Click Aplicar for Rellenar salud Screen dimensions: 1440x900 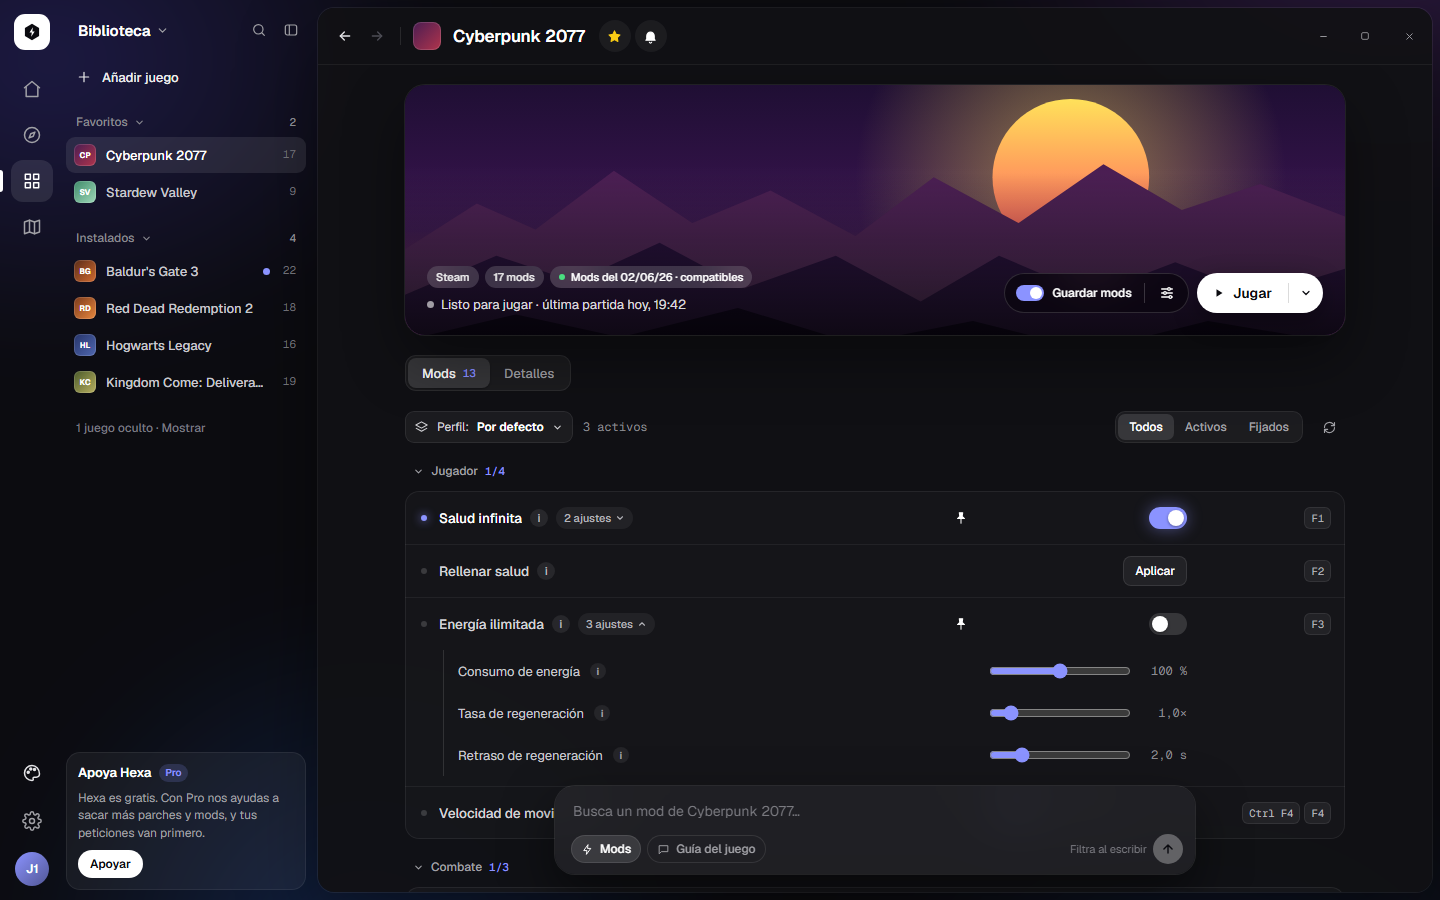pyautogui.click(x=1155, y=571)
